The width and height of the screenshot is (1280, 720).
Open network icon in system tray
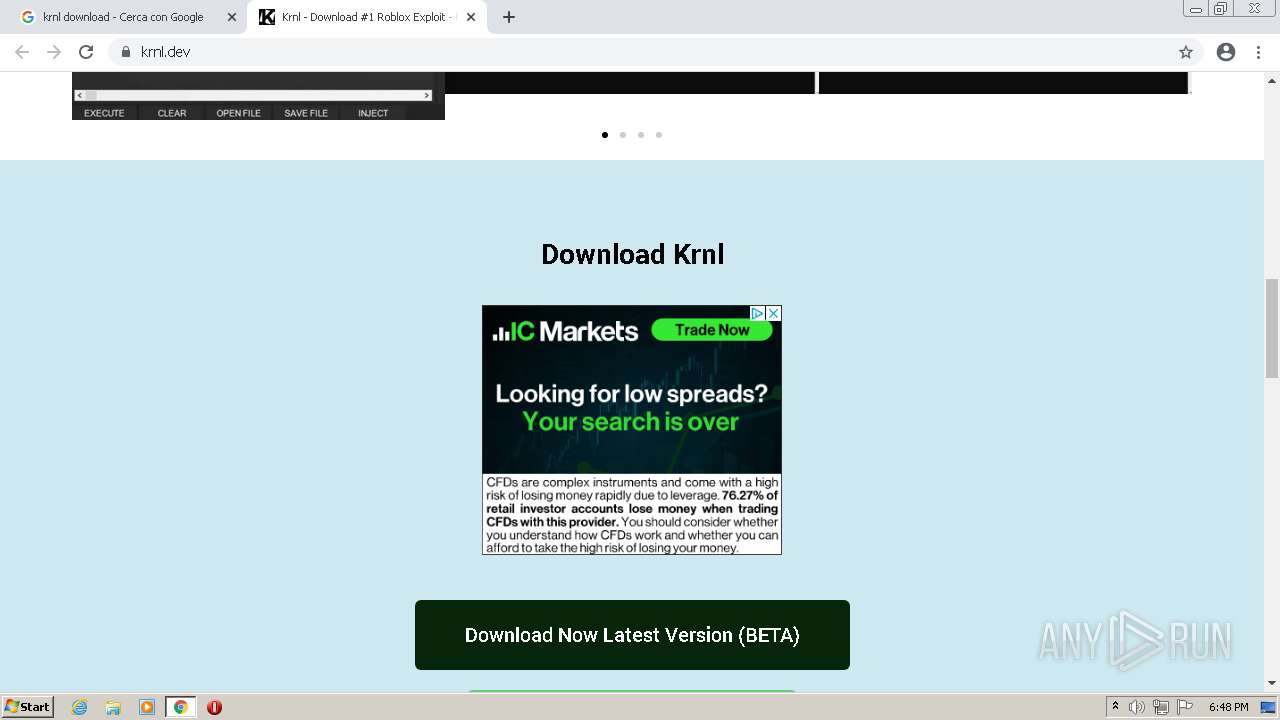click(x=1161, y=707)
